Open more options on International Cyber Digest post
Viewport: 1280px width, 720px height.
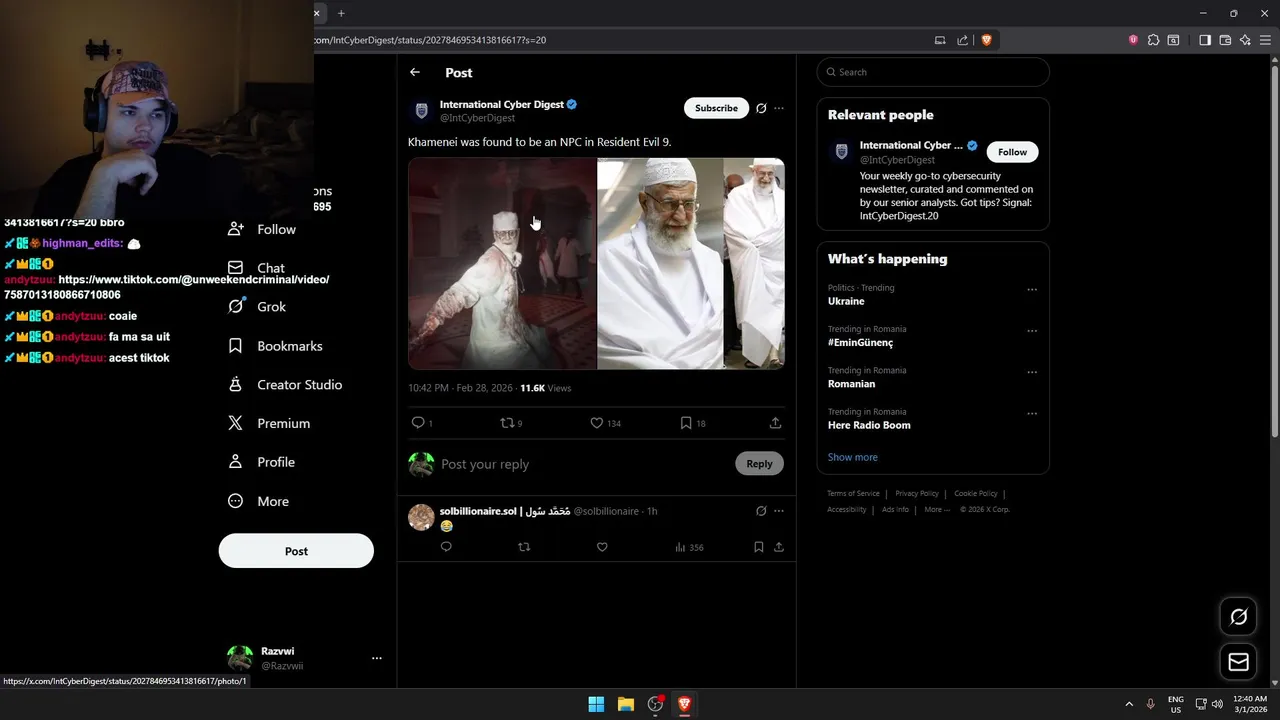779,108
